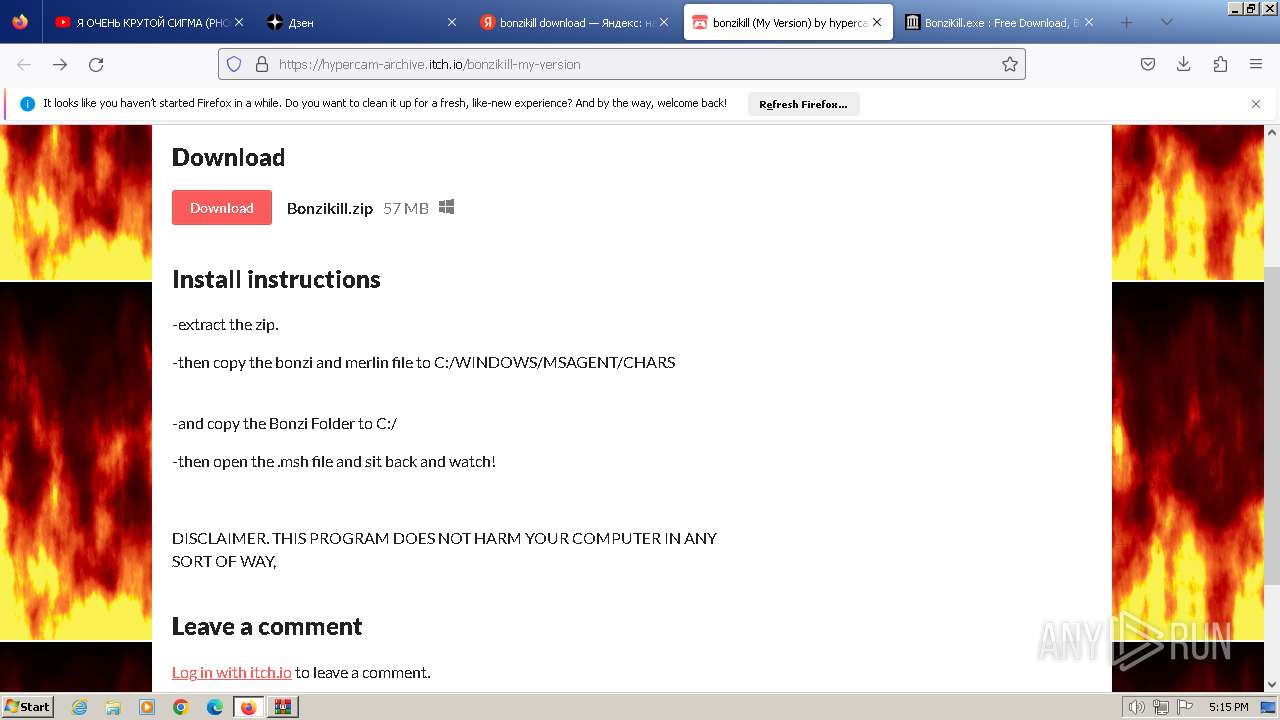
Task: Go forward with the forward arrow
Action: [x=60, y=64]
